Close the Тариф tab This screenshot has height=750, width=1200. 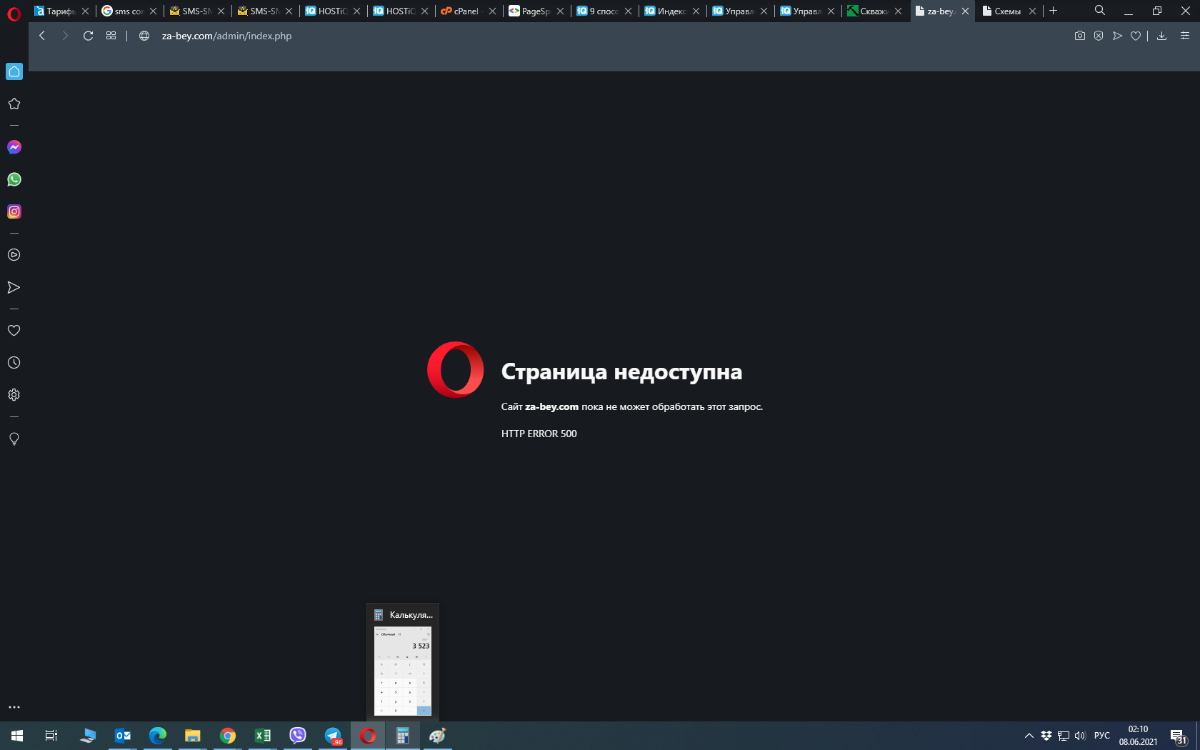(x=84, y=11)
